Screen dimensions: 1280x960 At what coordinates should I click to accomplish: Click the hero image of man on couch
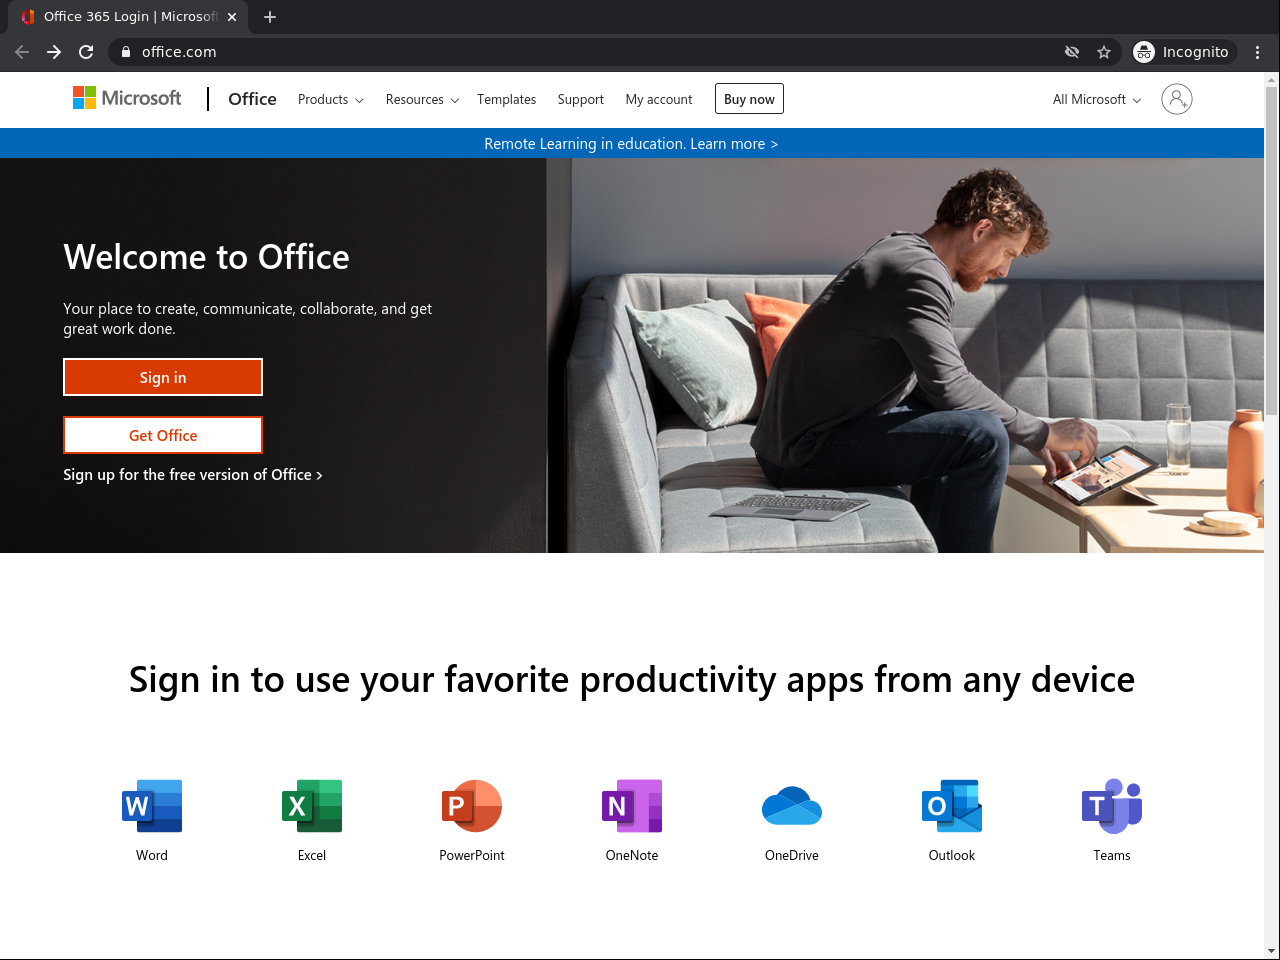(905, 355)
